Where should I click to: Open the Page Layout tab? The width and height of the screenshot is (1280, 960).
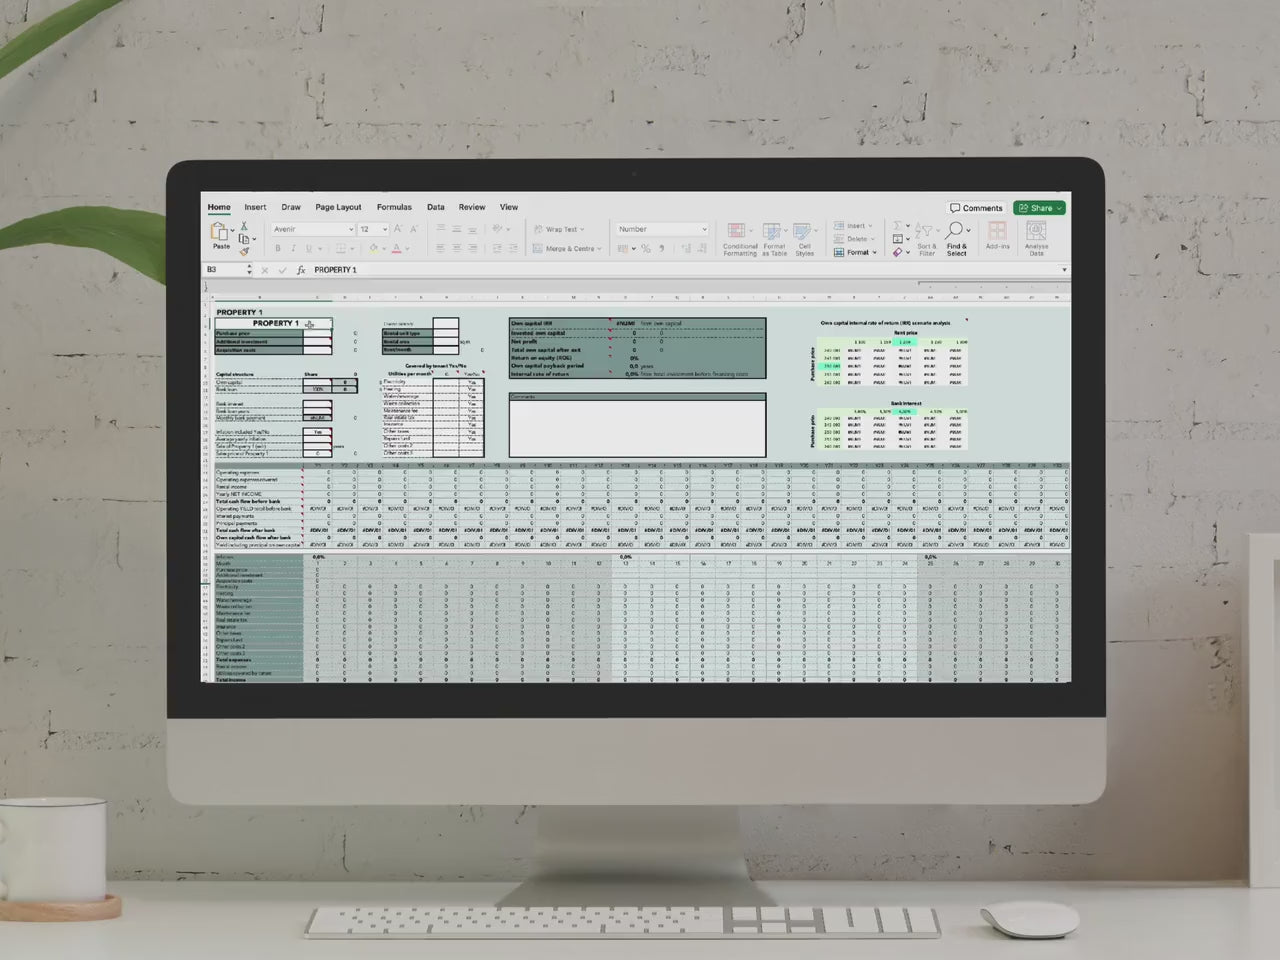coord(338,207)
